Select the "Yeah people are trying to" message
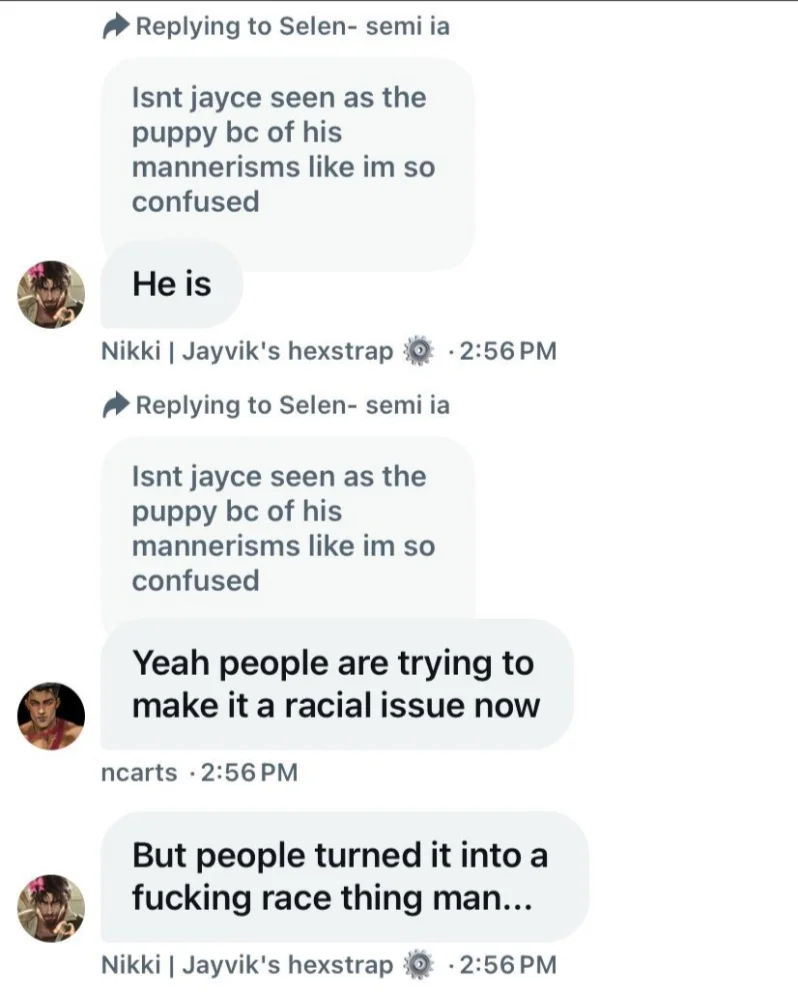 337,685
